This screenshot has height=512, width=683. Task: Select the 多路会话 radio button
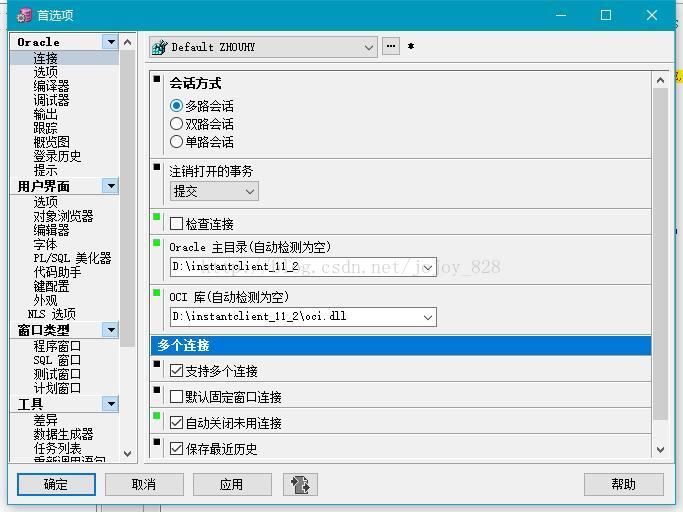(x=176, y=106)
